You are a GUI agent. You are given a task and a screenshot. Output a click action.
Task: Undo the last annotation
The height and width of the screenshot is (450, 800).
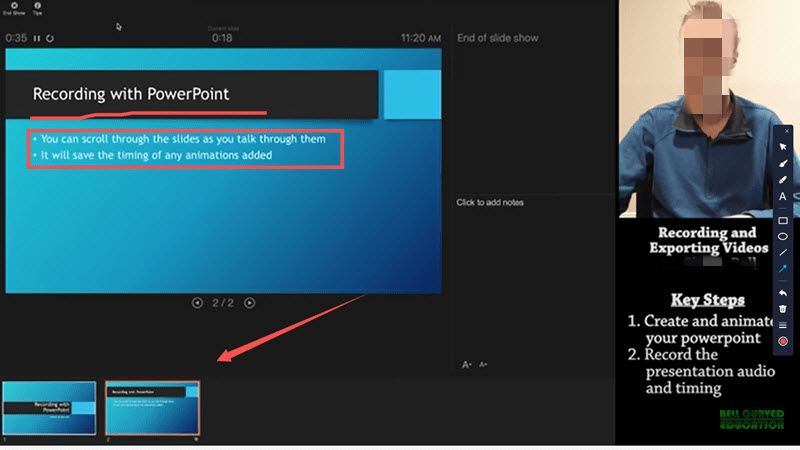coord(783,293)
